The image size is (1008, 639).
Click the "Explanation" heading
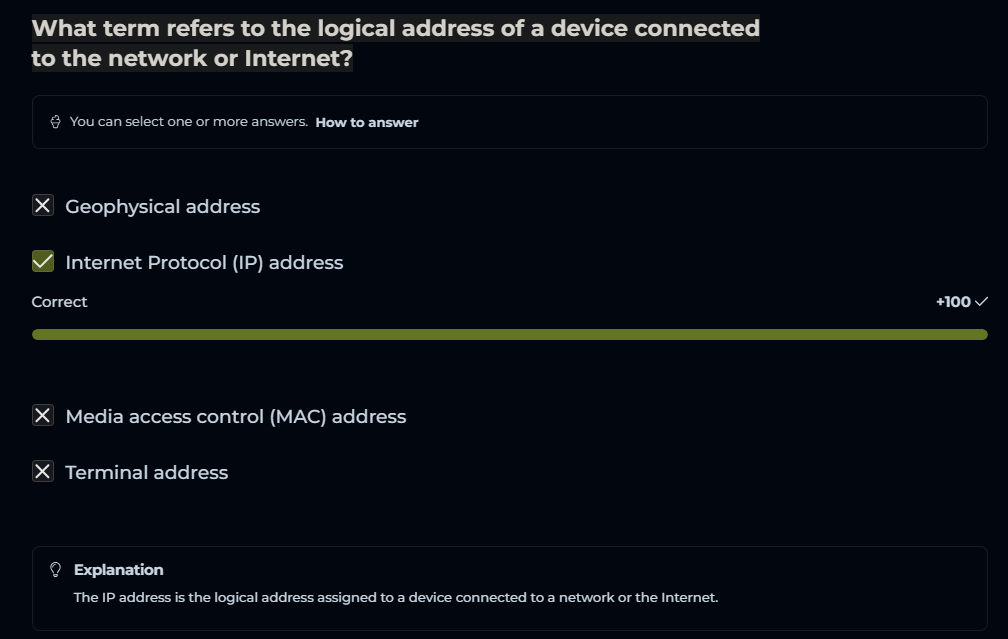[118, 570]
